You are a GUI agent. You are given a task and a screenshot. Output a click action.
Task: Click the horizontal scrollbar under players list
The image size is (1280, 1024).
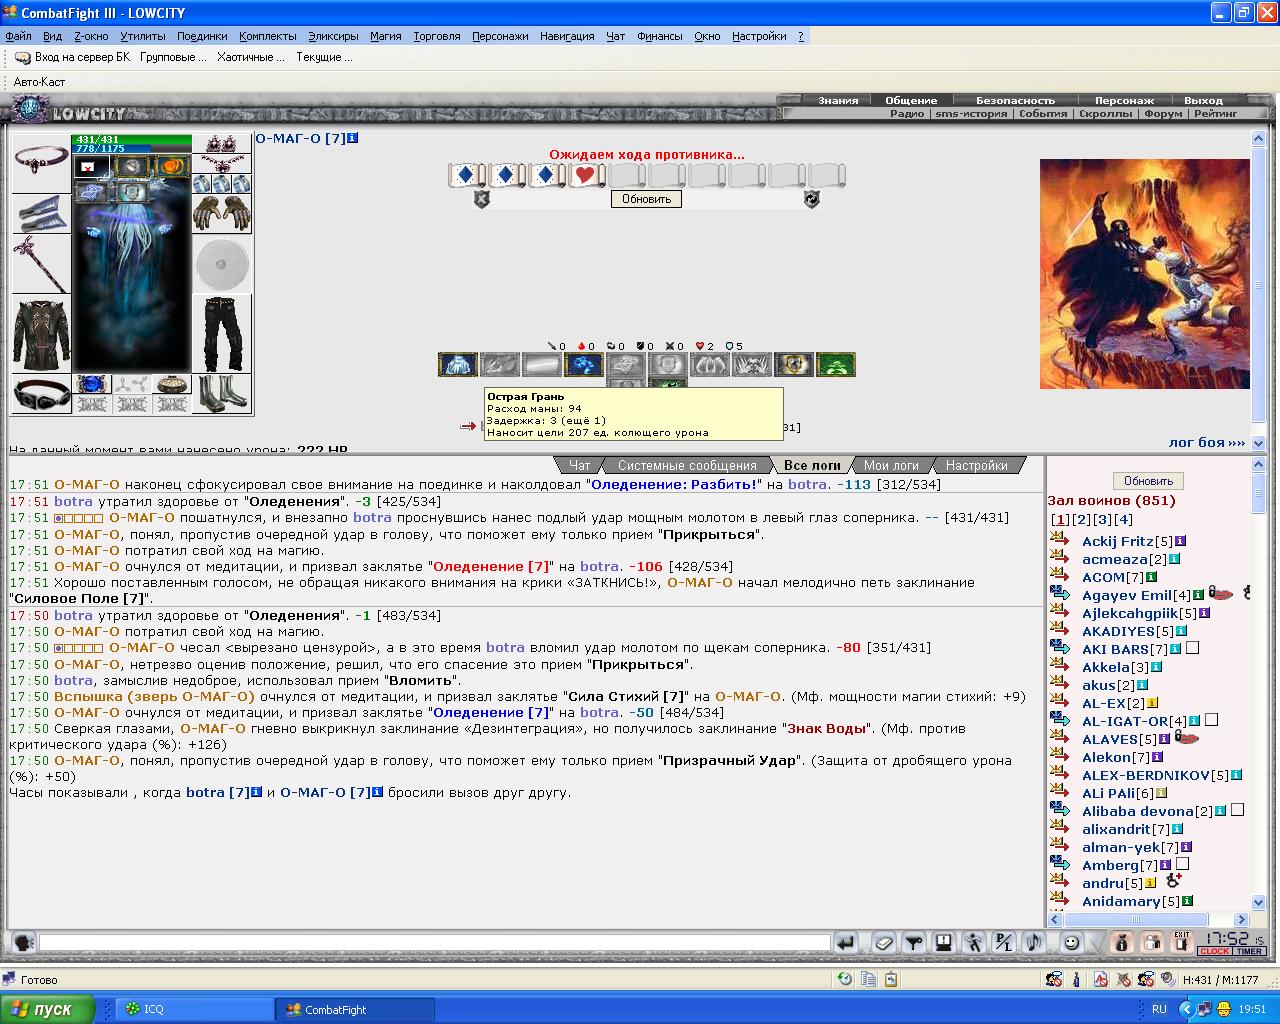[x=1148, y=919]
